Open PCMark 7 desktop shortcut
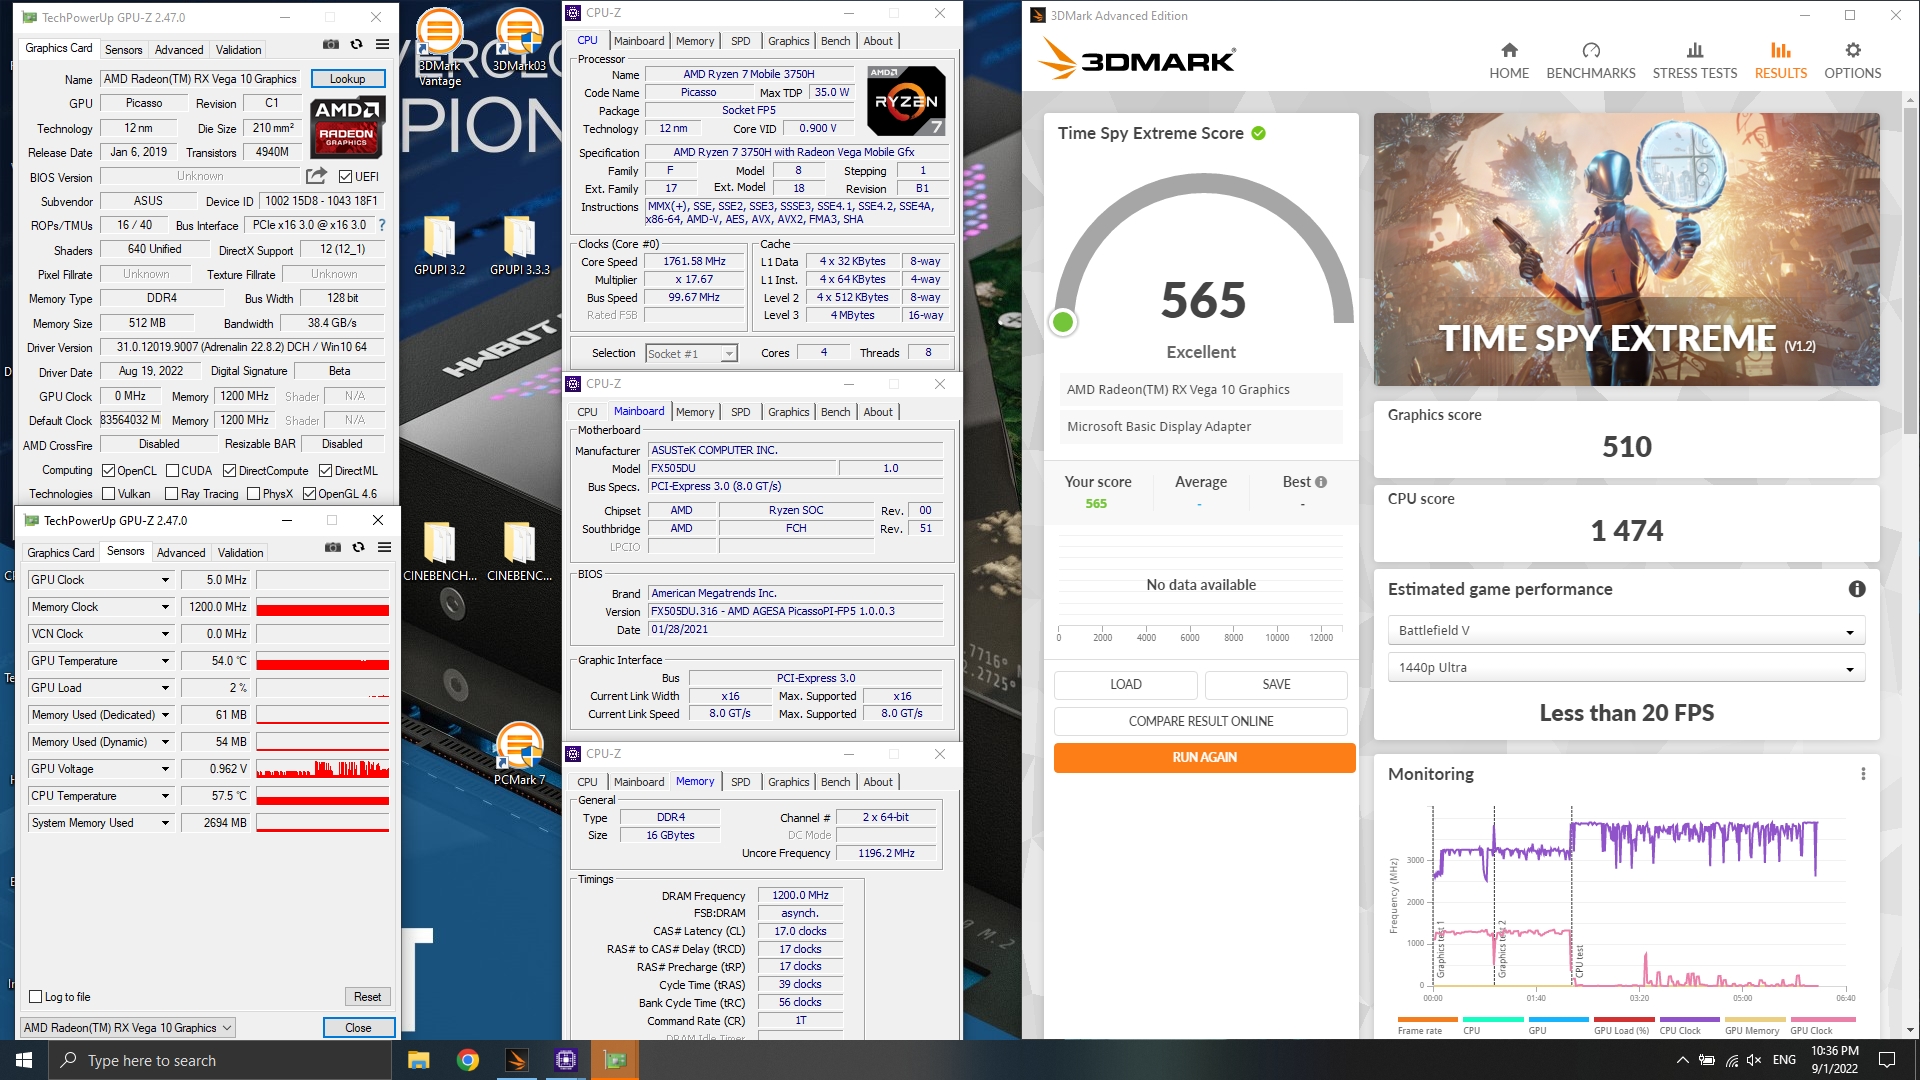 (x=520, y=754)
